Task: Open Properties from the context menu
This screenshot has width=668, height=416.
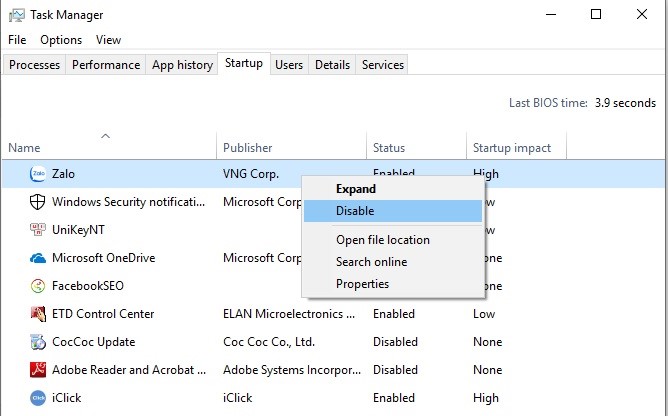Action: click(362, 284)
